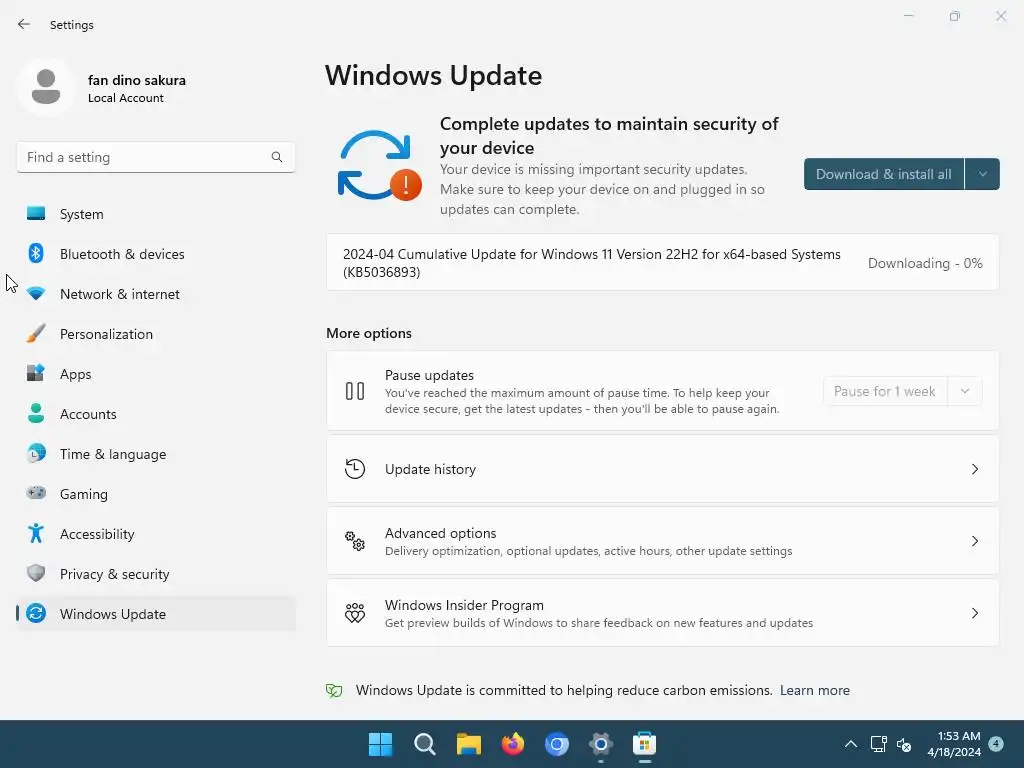This screenshot has width=1024, height=768.
Task: Open System settings via its monitor icon
Action: [36, 214]
